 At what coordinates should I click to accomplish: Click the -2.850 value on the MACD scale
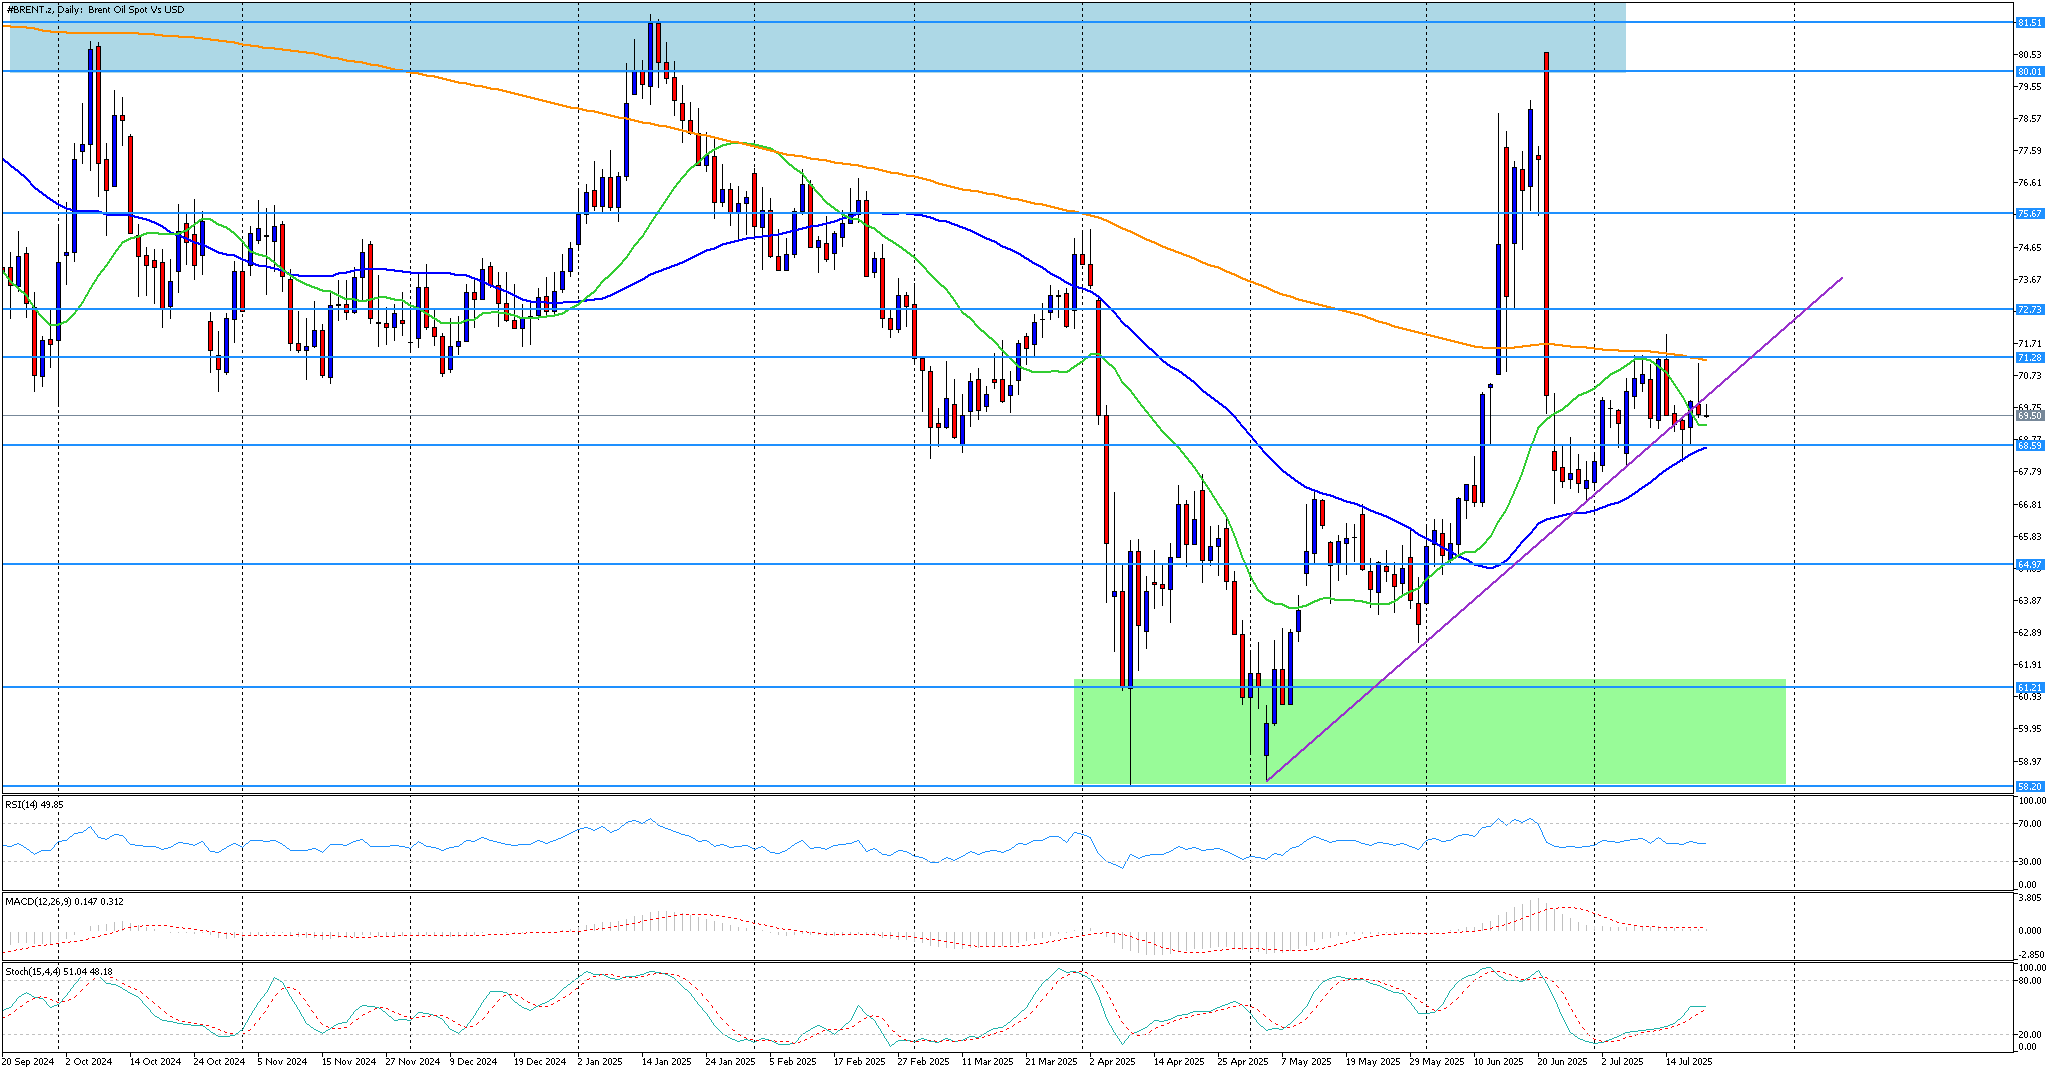click(2029, 954)
